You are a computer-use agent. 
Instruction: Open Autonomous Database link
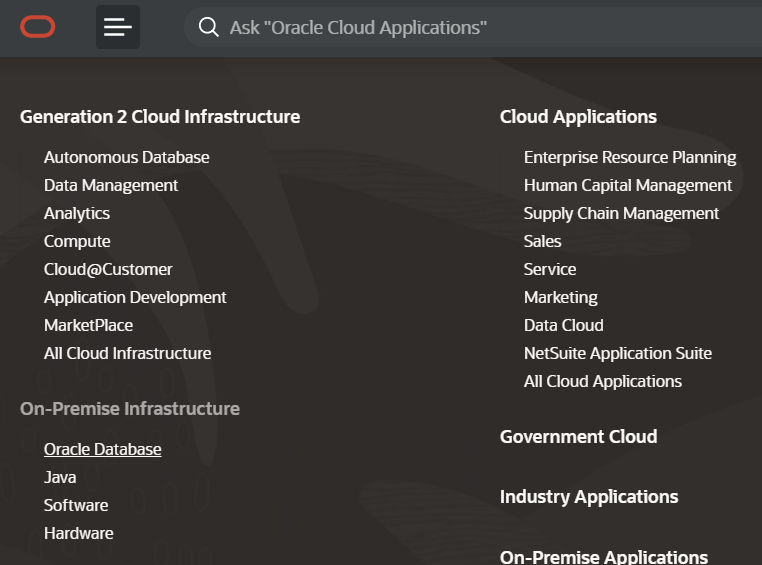[126, 157]
